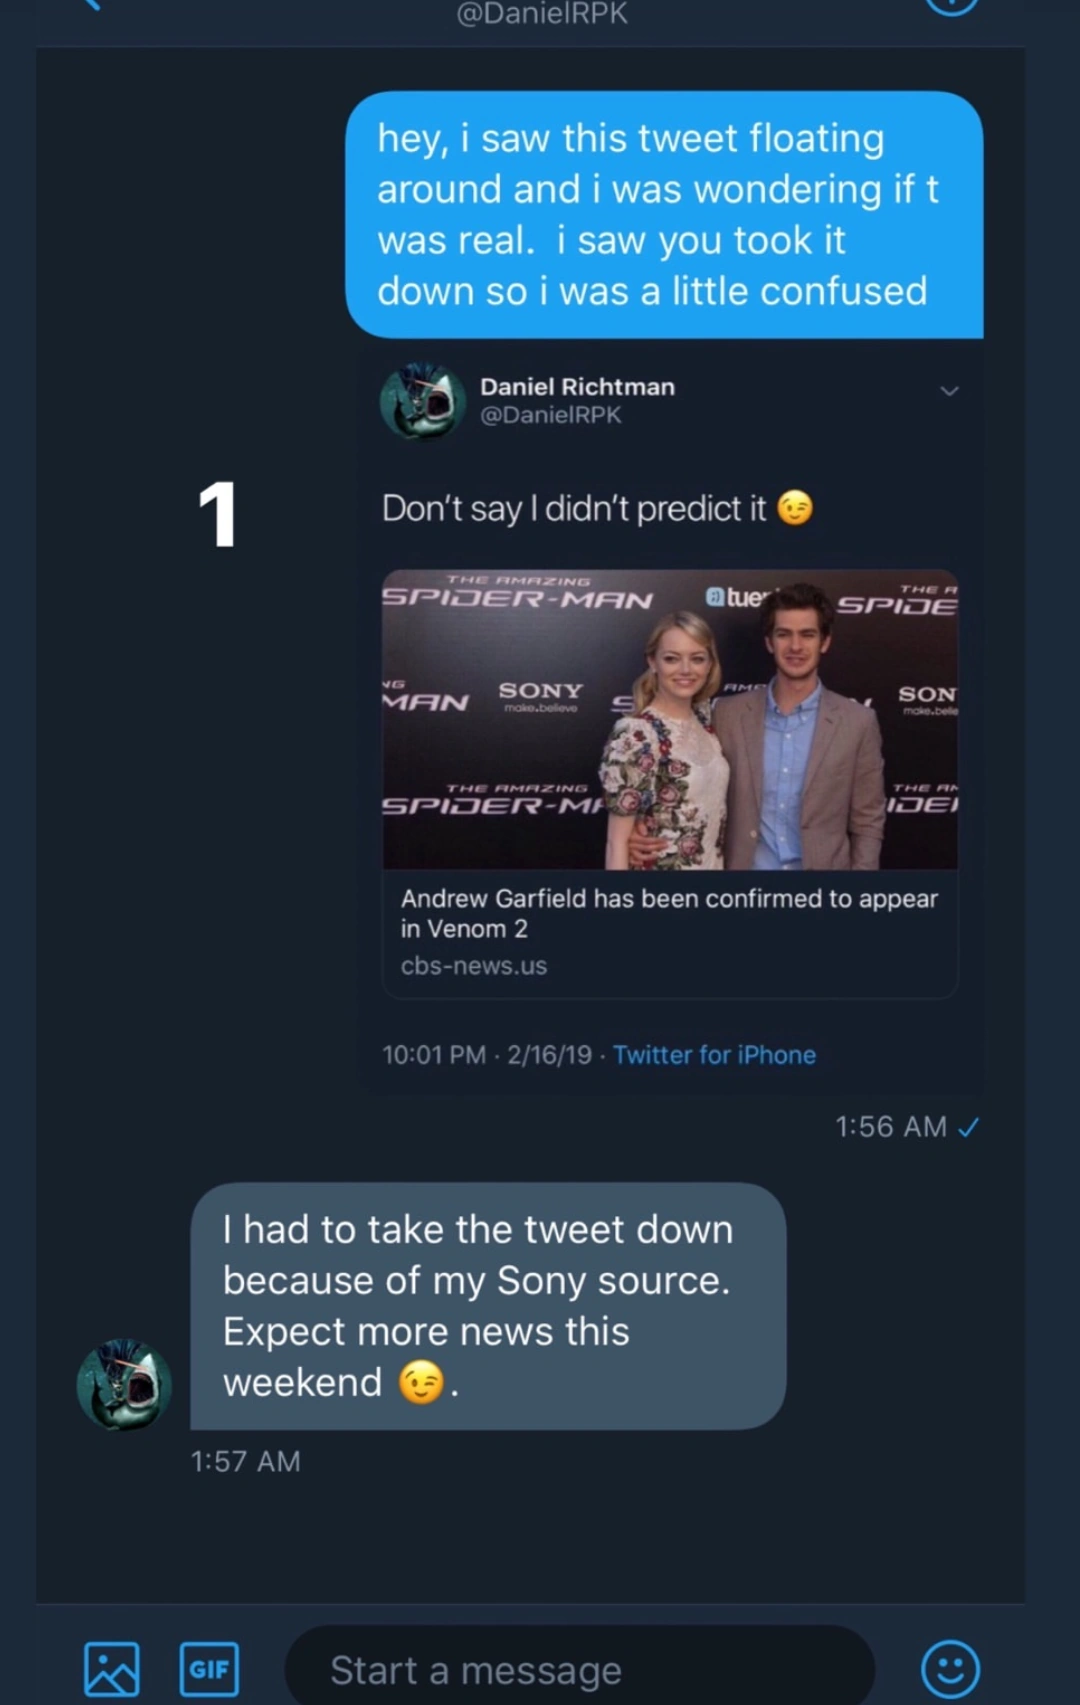Tap the back arrow in header

pyautogui.click(x=90, y=5)
